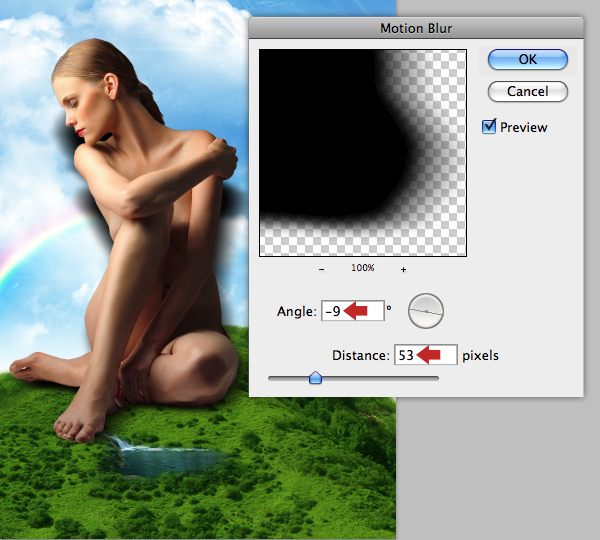The image size is (600, 540).
Task: Confirm Motion Blur with OK button
Action: [x=528, y=59]
